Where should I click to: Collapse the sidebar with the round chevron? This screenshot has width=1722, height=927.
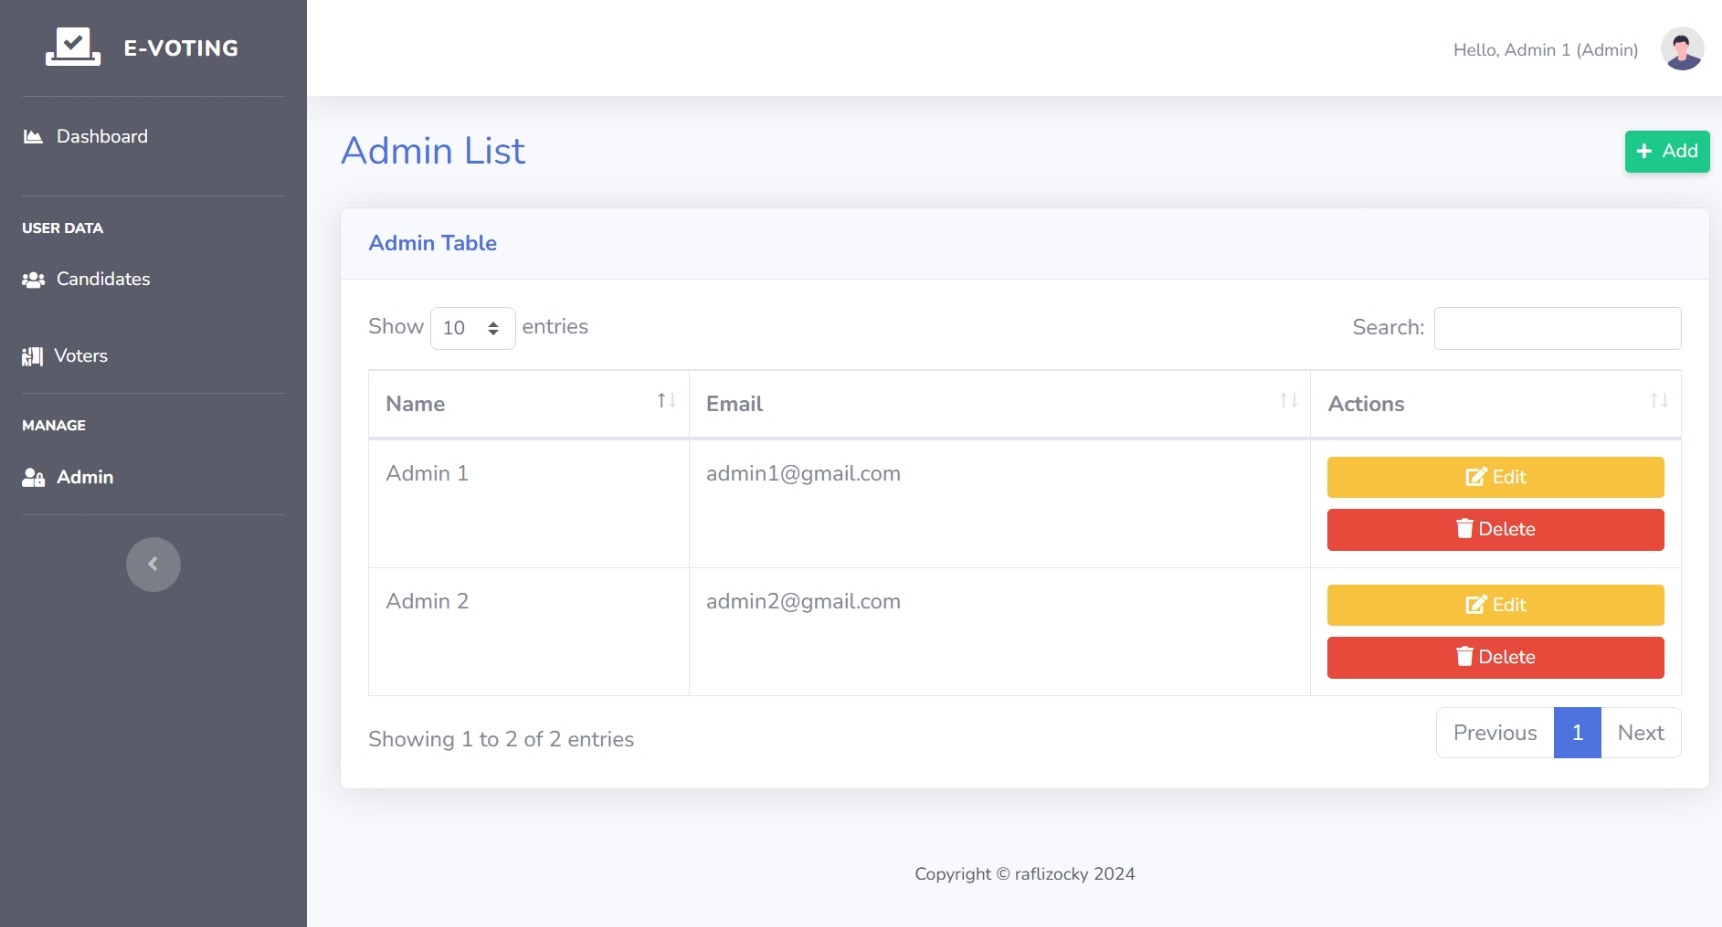click(153, 565)
